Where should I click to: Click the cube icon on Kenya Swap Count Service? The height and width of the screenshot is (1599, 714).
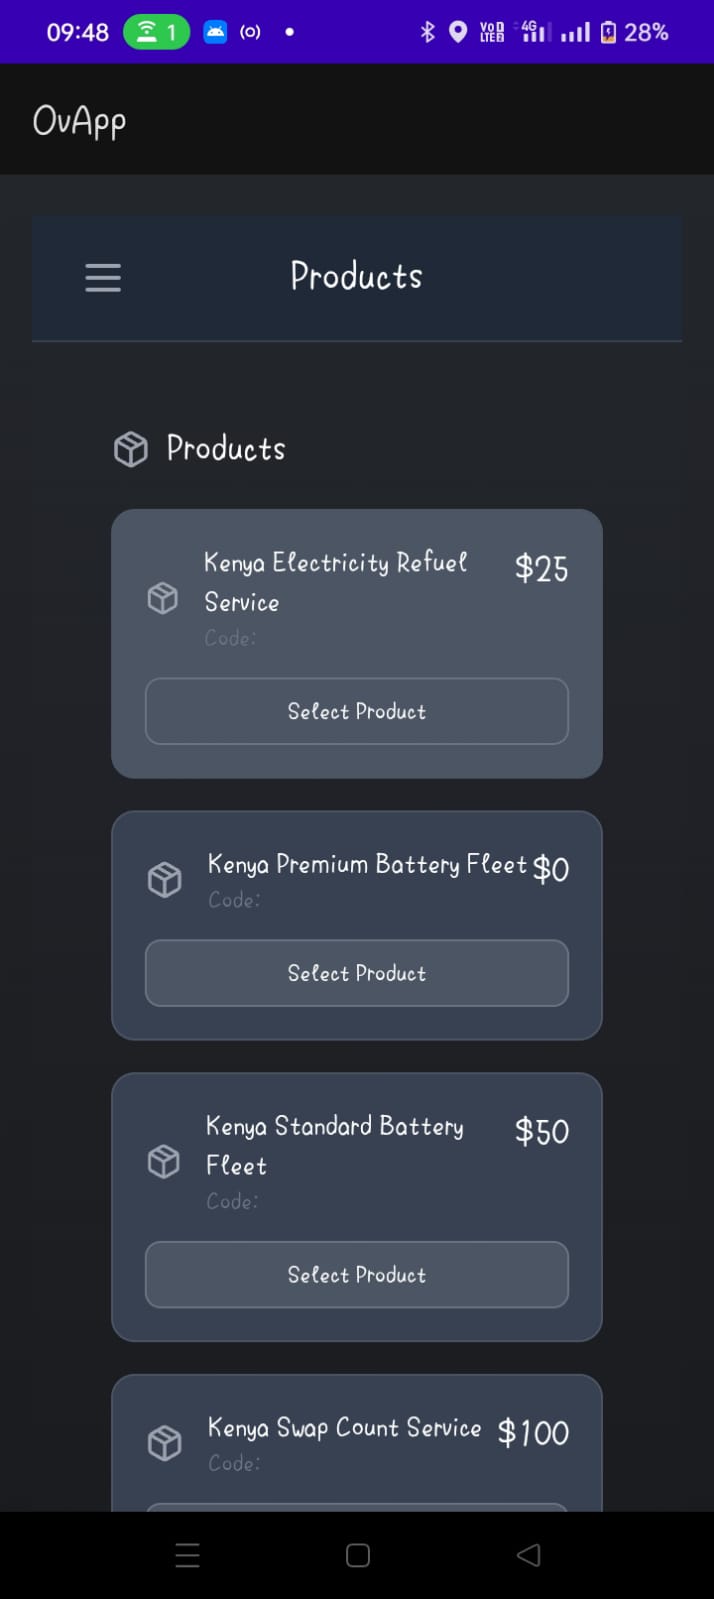(x=162, y=1441)
